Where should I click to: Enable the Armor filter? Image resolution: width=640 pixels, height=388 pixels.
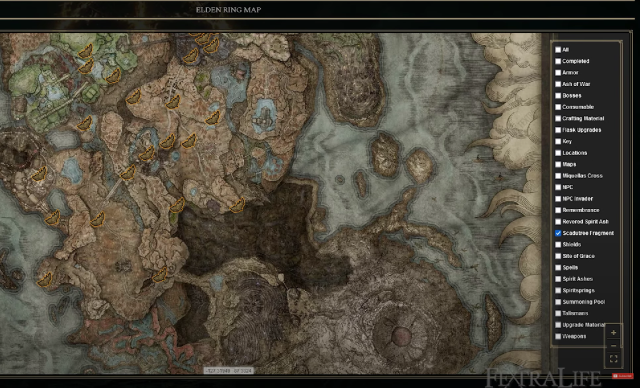point(558,73)
